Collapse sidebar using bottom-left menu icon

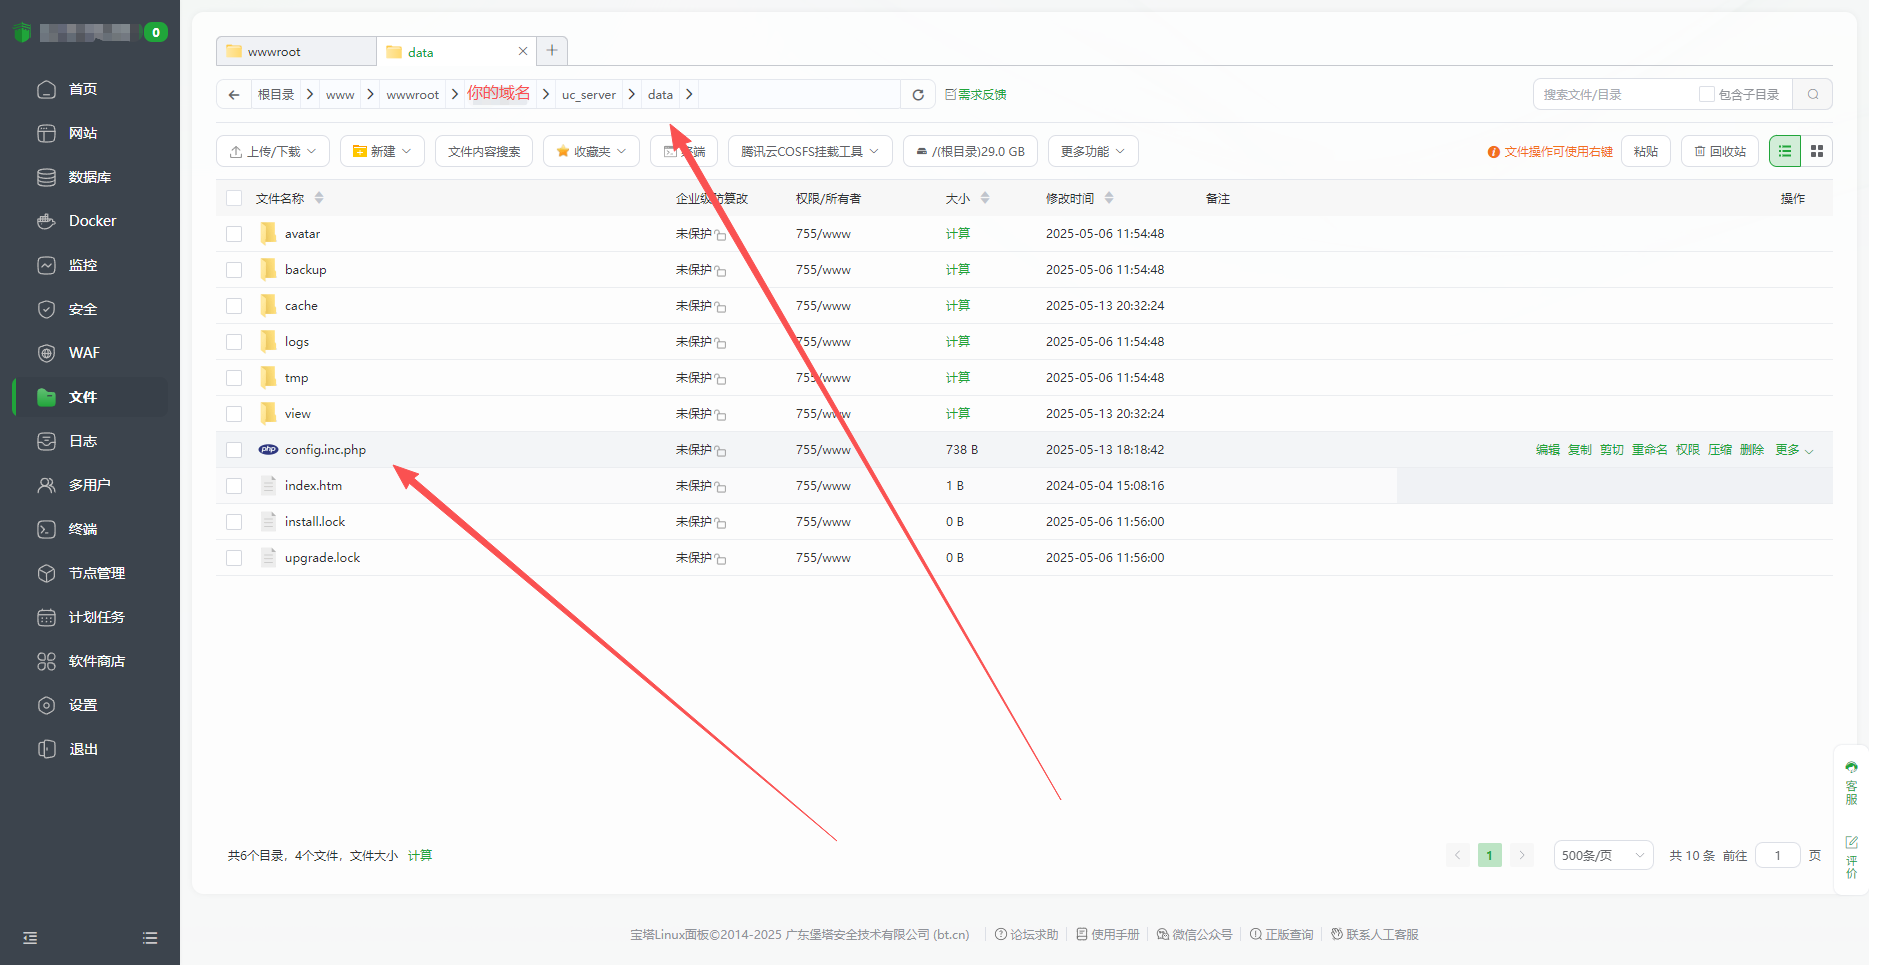[x=30, y=938]
